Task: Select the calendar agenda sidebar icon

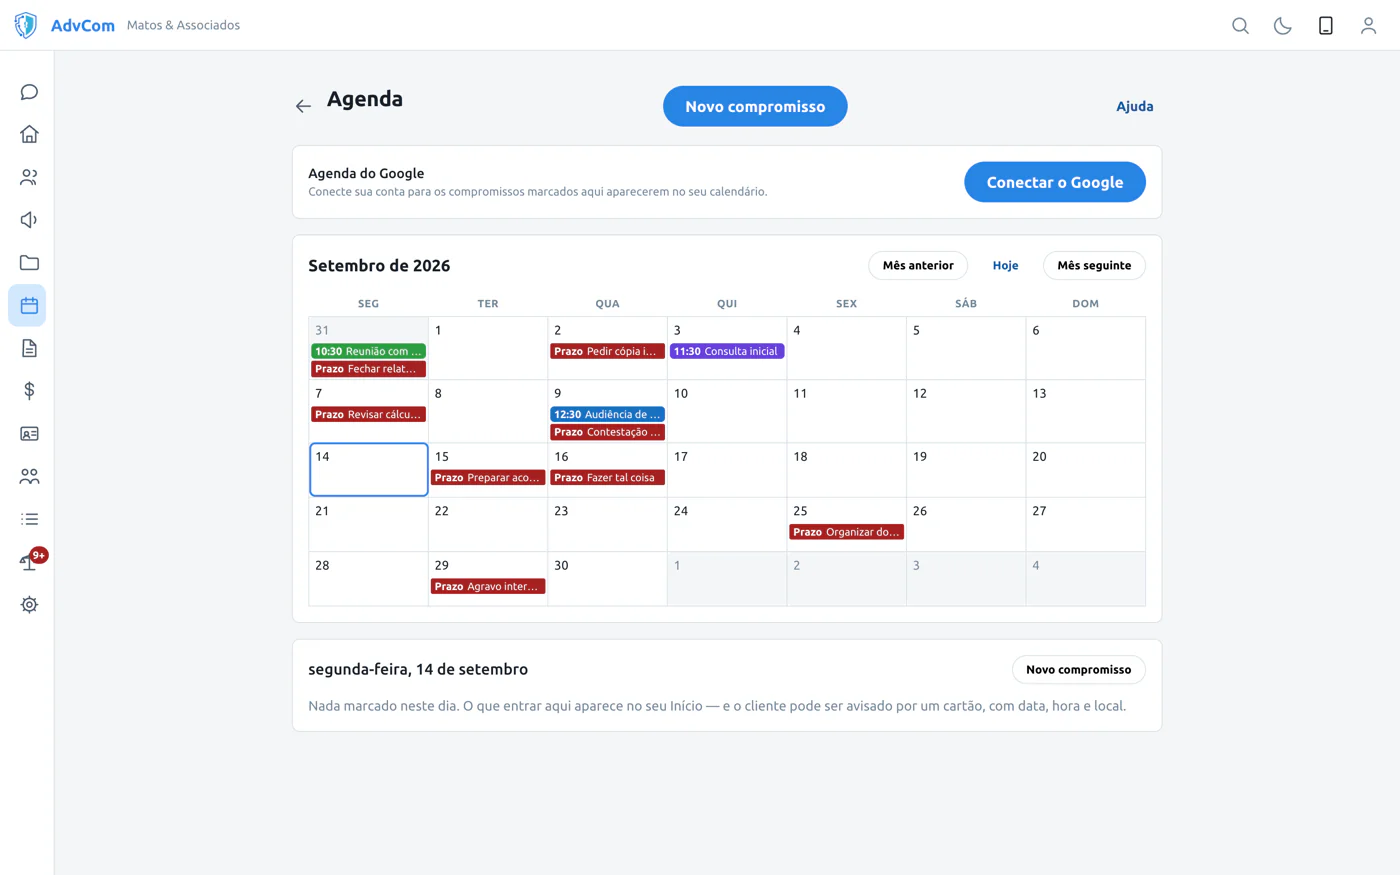Action: (29, 305)
